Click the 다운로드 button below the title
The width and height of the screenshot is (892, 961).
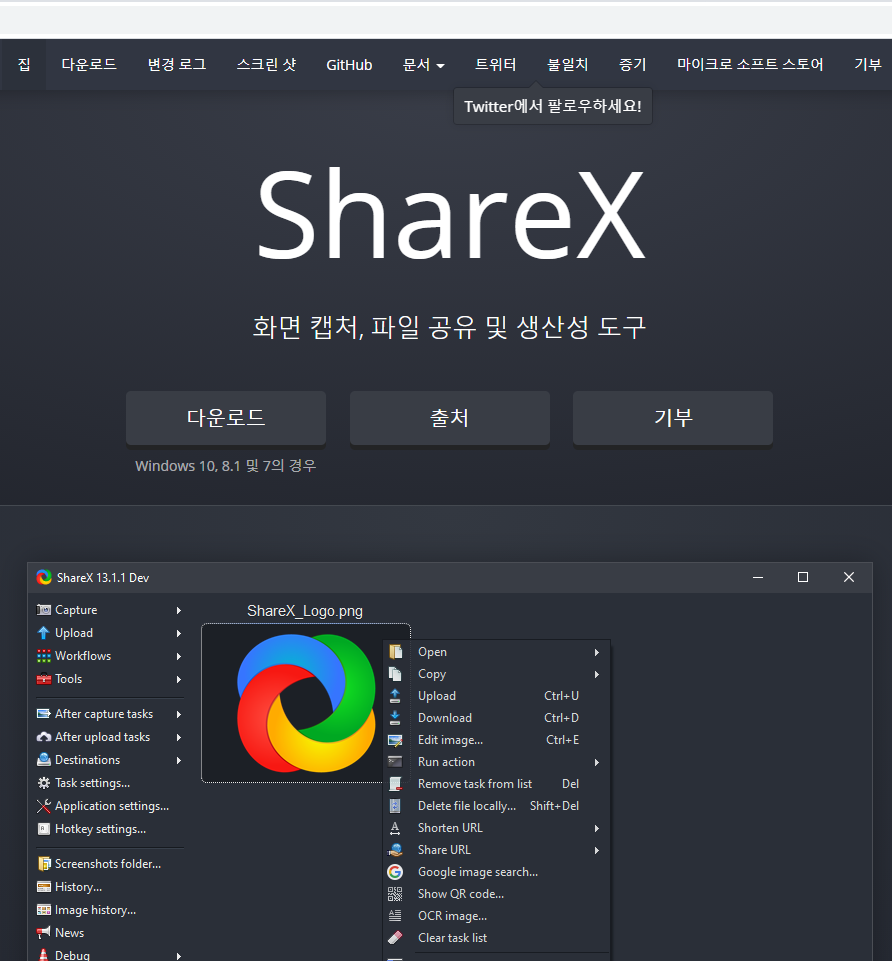click(x=226, y=418)
